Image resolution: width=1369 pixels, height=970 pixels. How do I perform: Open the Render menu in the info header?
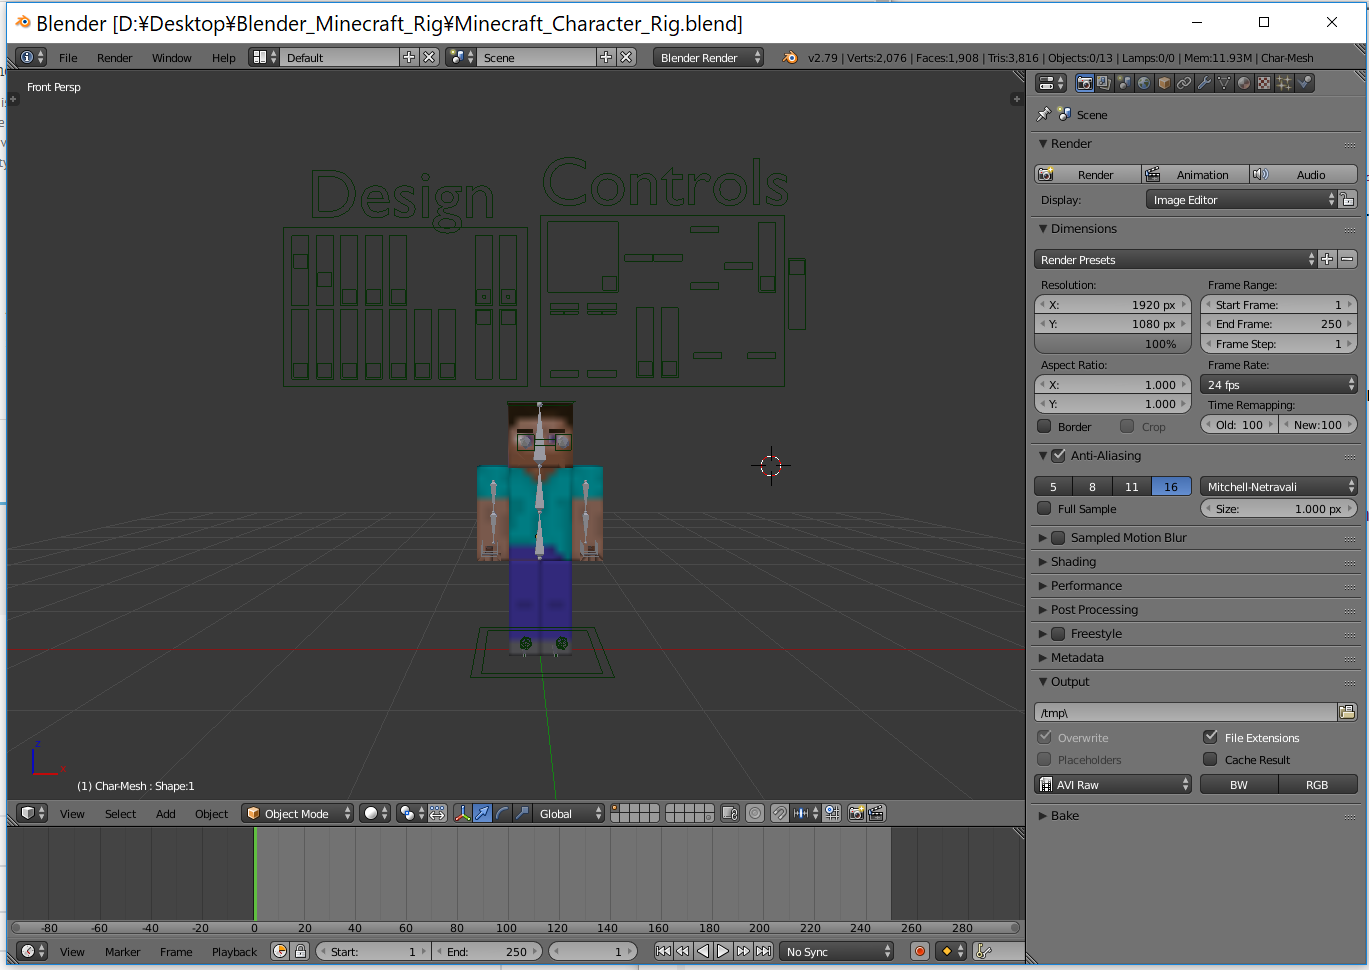114,57
